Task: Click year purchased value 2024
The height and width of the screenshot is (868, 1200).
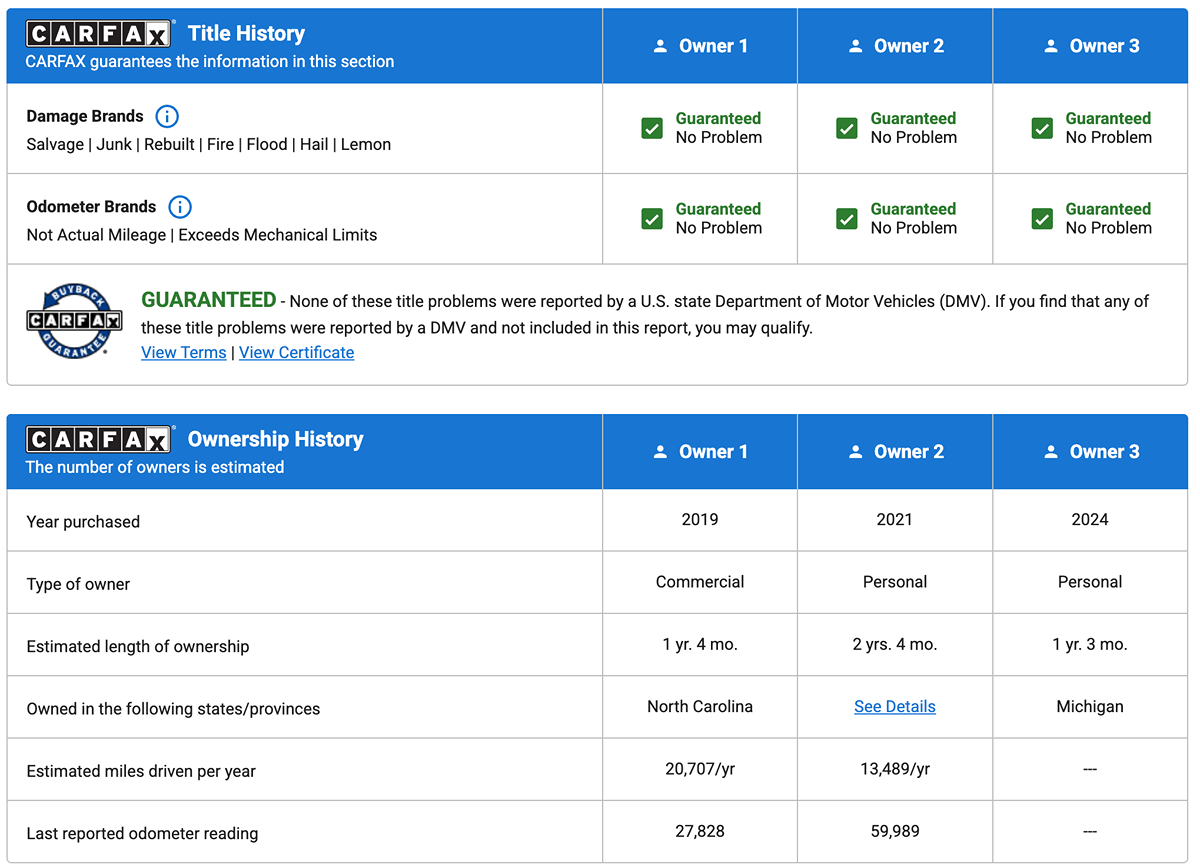Action: (1090, 519)
